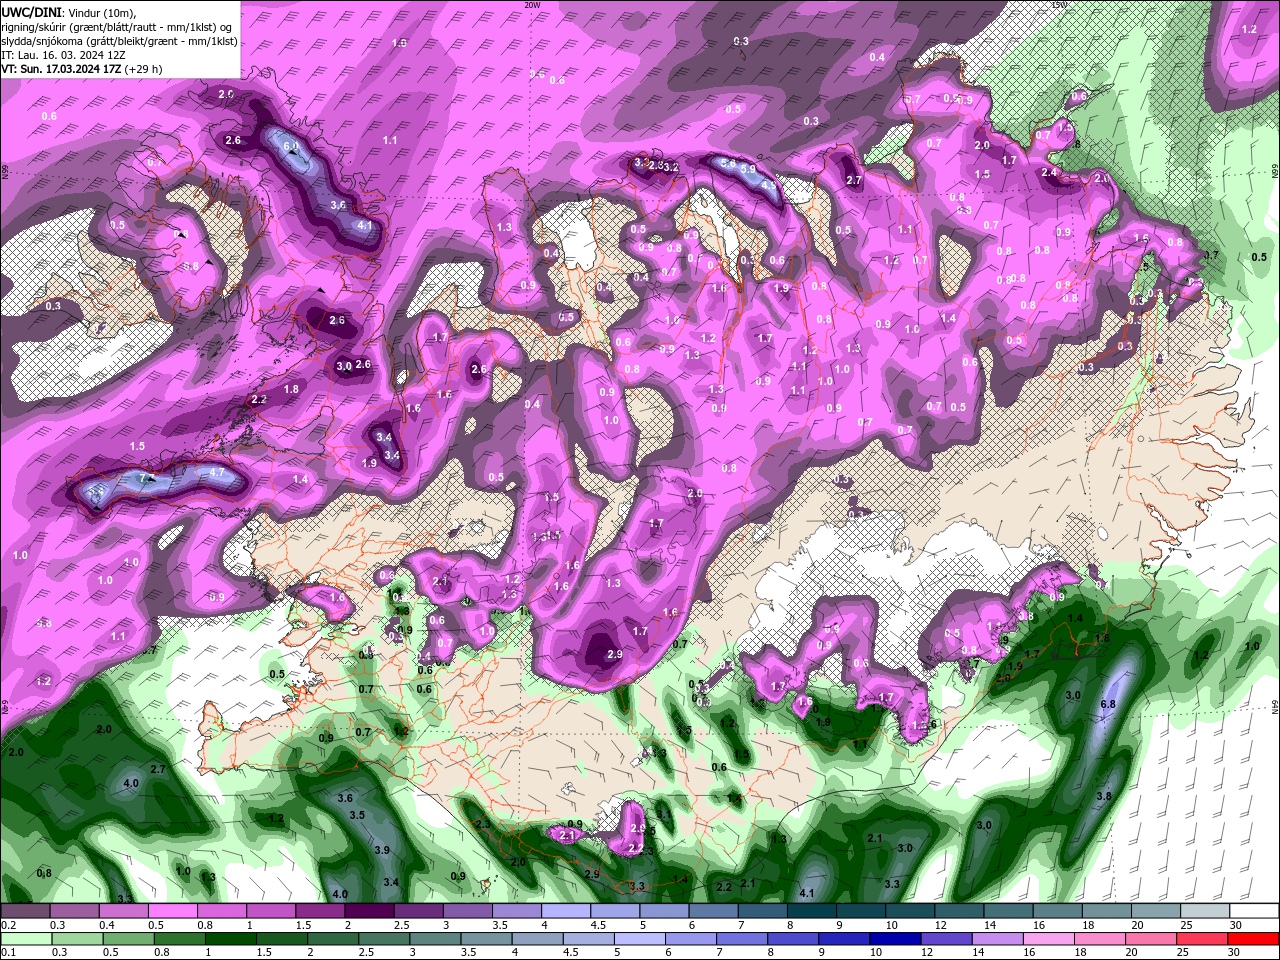The height and width of the screenshot is (960, 1280).
Task: Click the 0.2 label in the snow legend
Action: [x=7, y=925]
